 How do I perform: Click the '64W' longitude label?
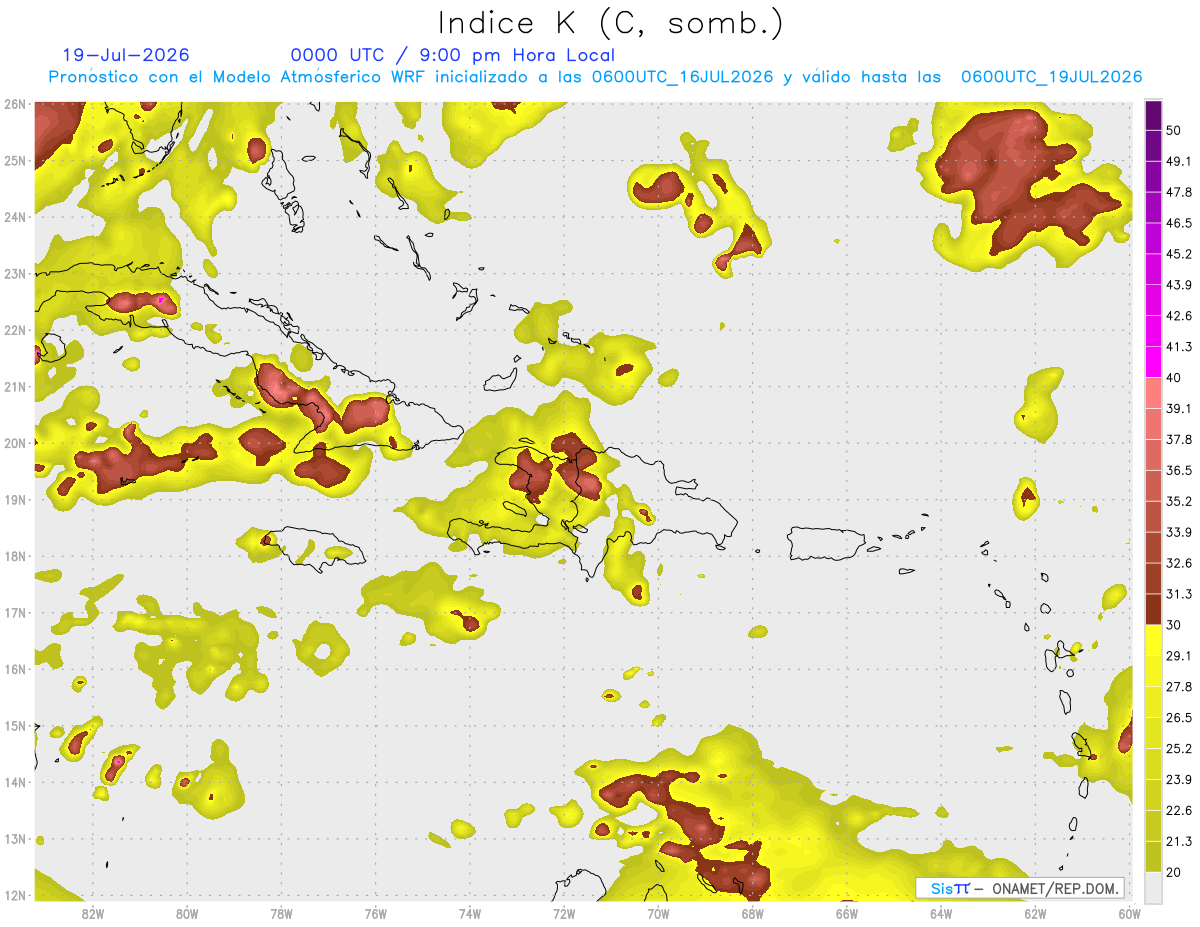(x=941, y=913)
